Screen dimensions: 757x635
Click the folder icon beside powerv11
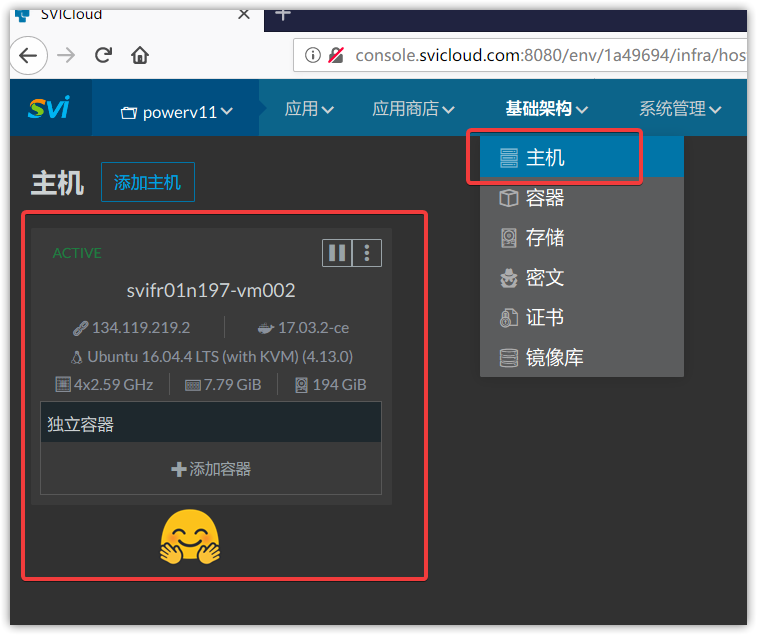click(x=128, y=113)
